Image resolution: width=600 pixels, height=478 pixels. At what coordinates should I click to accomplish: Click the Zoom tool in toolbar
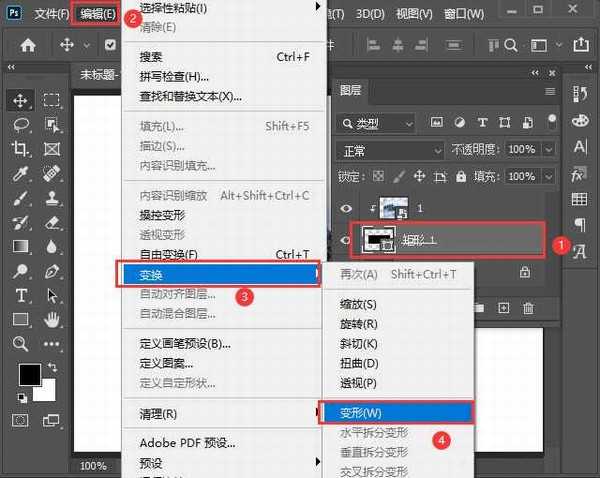pyautogui.click(x=21, y=343)
